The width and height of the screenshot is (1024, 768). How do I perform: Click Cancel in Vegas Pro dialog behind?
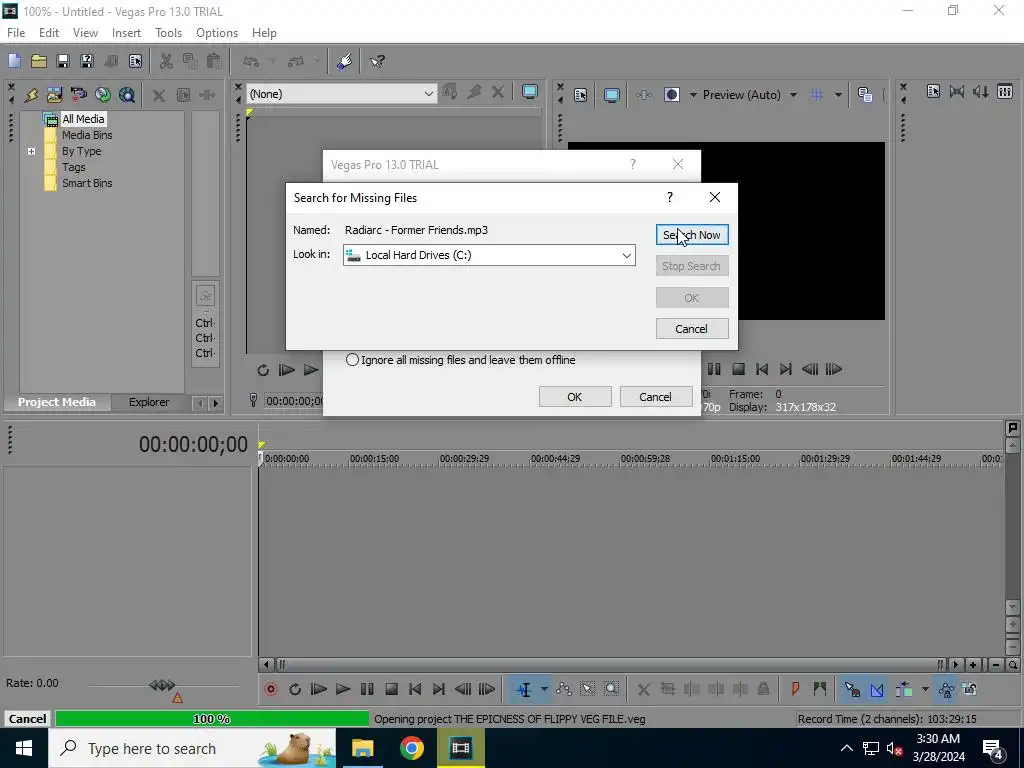click(656, 397)
